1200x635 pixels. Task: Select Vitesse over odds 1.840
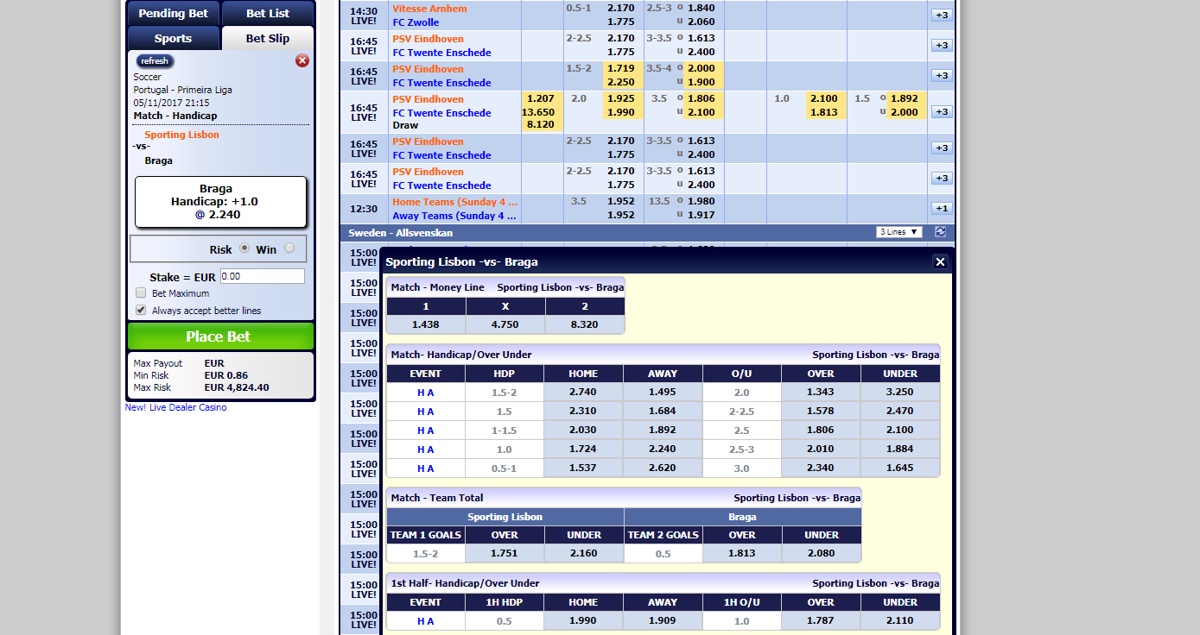702,8
